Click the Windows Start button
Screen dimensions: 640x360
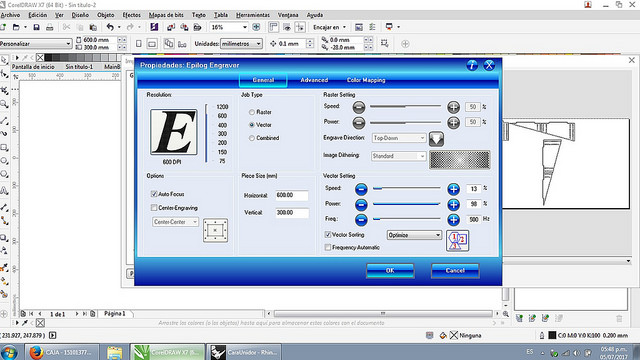point(10,352)
